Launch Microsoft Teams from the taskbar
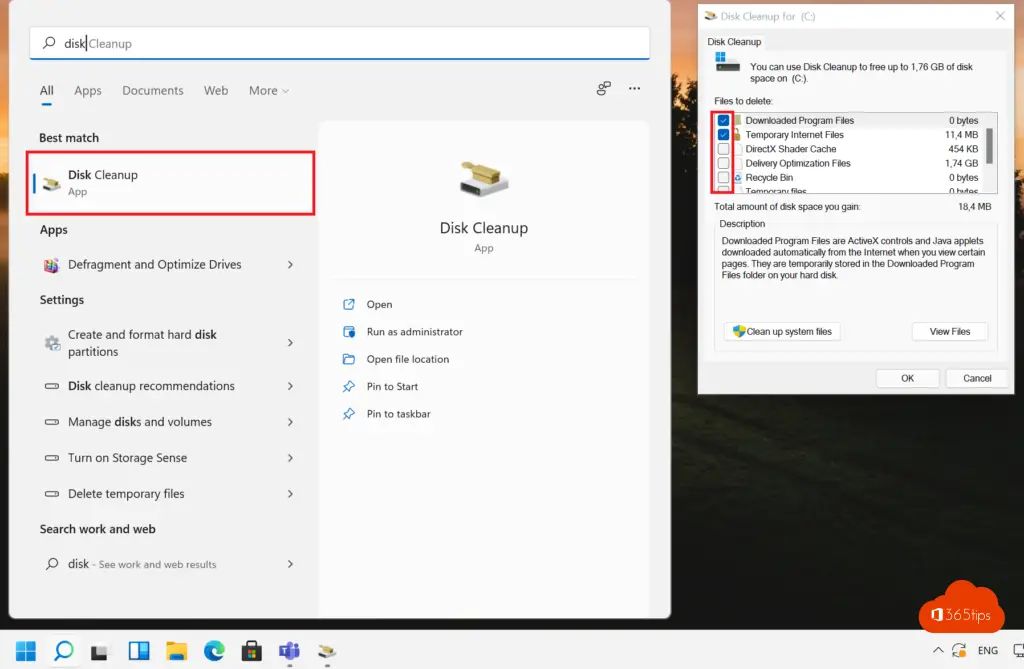 [x=290, y=651]
